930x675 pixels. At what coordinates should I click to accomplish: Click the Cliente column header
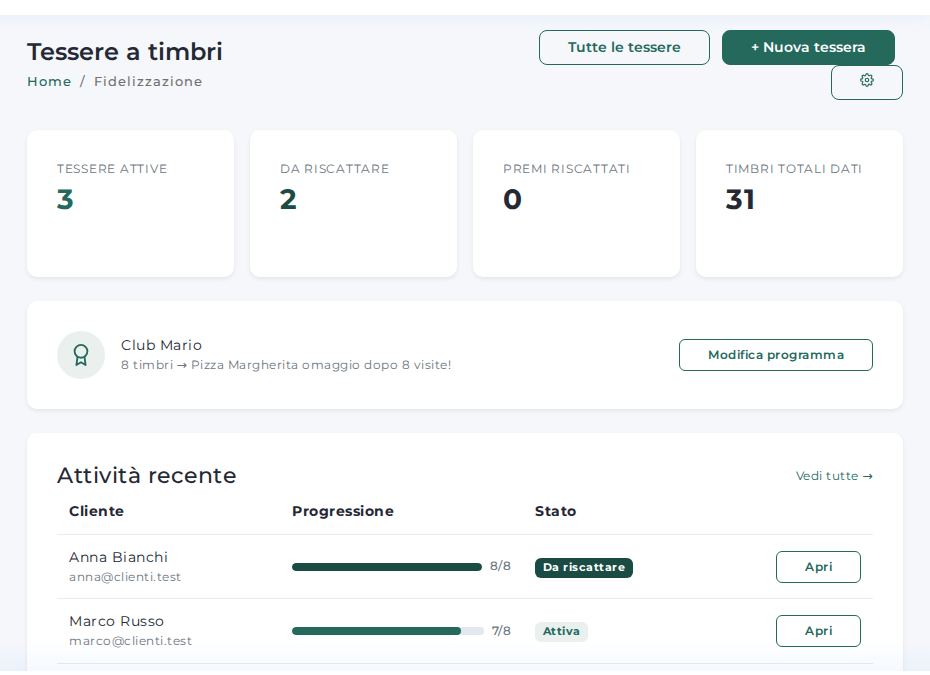click(97, 511)
